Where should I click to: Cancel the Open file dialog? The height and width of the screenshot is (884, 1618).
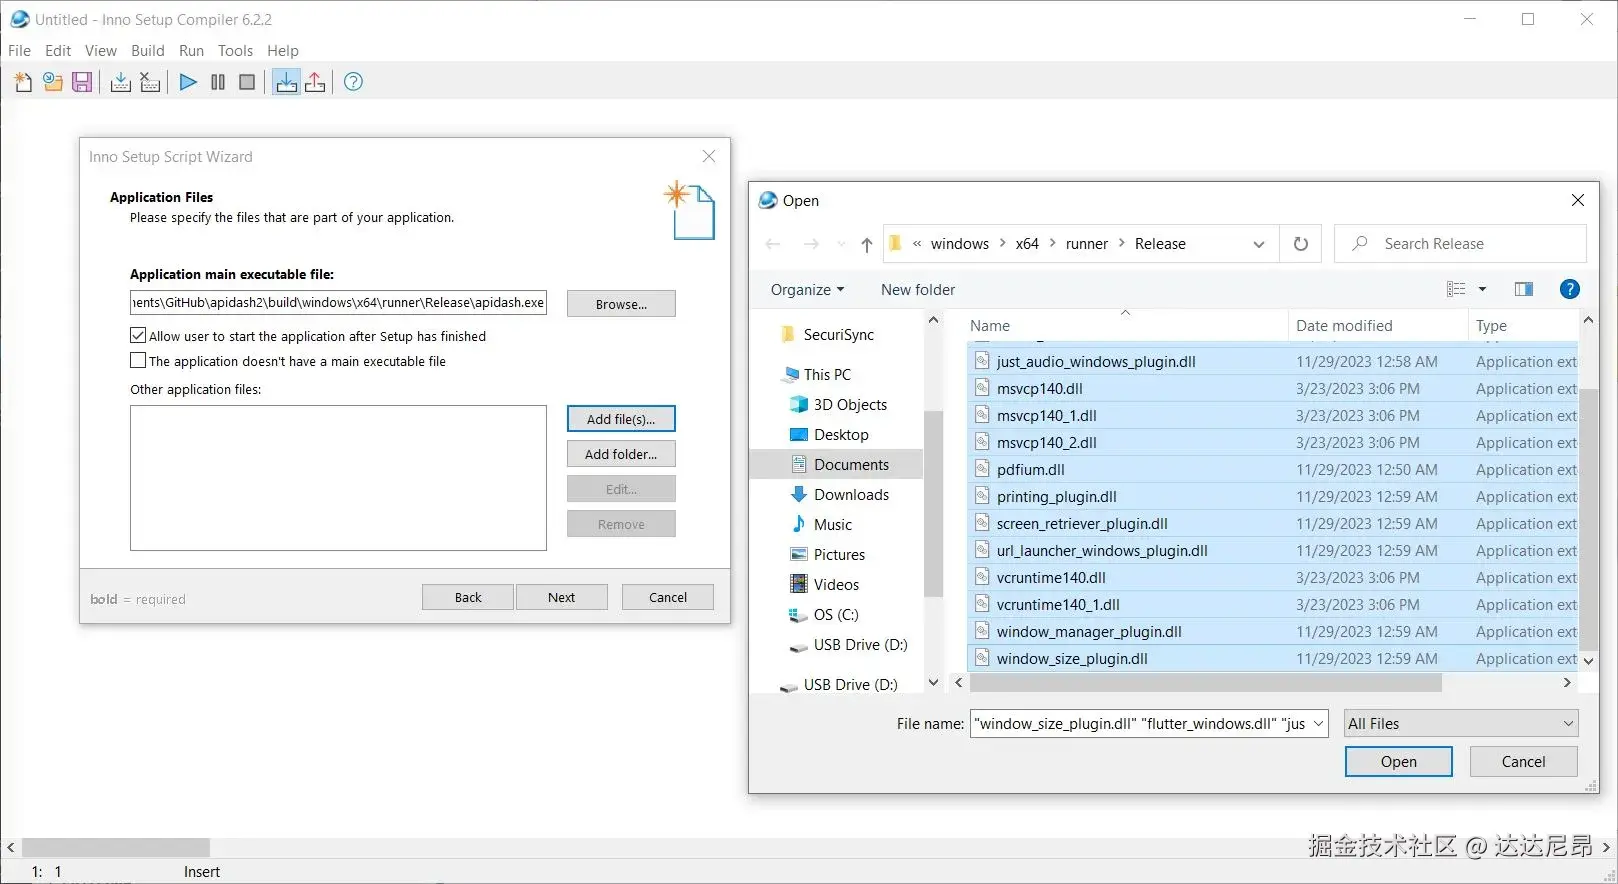tap(1524, 762)
